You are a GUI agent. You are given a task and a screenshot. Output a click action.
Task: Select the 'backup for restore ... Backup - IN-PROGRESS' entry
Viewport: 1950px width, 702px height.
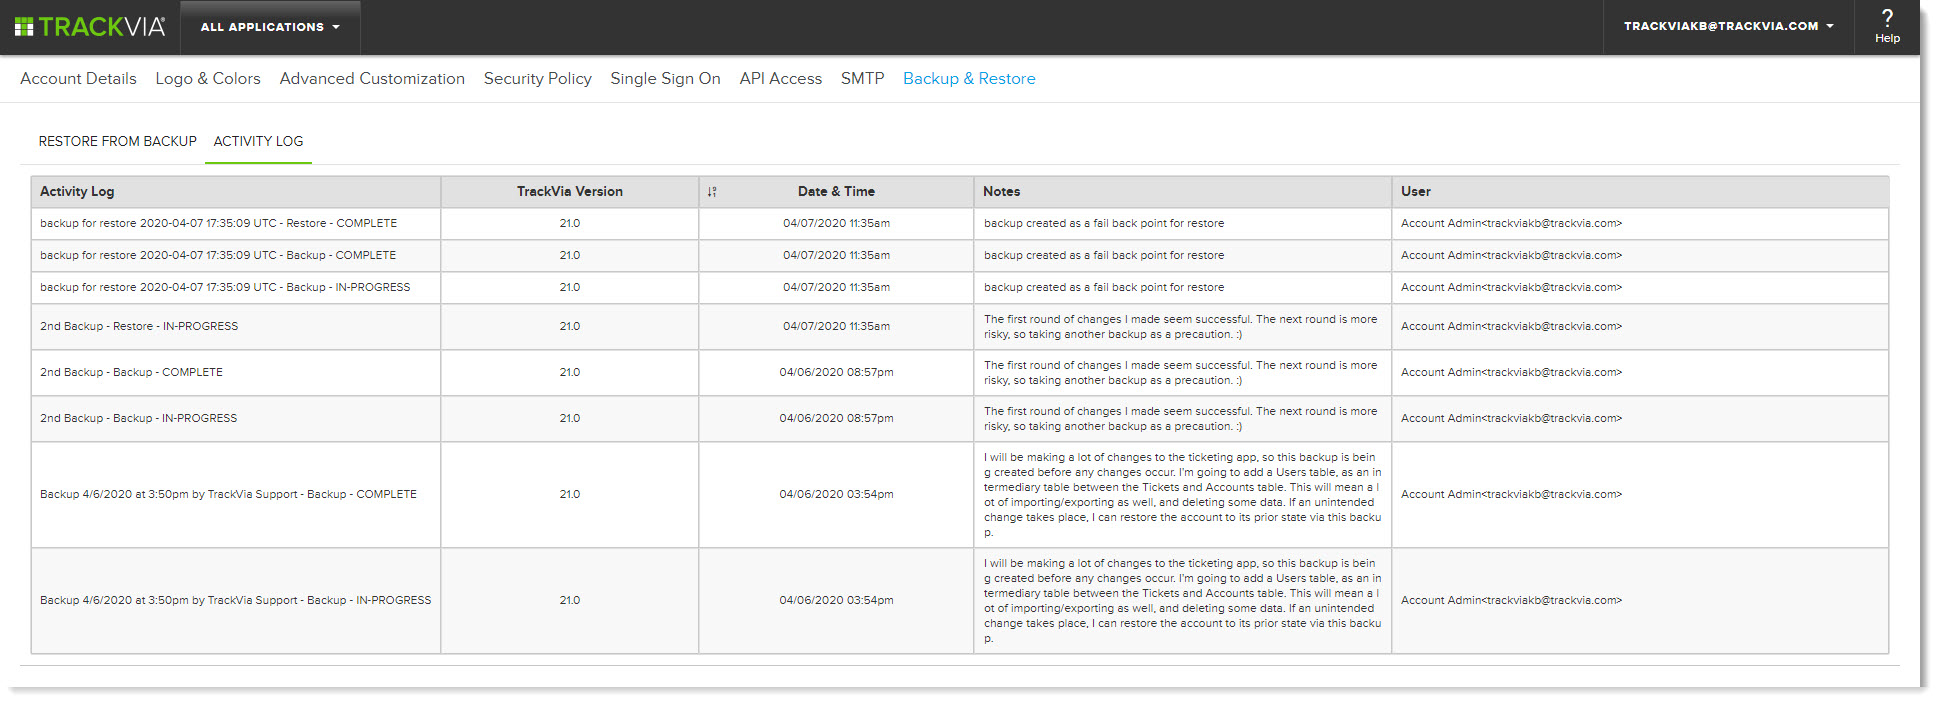point(225,288)
